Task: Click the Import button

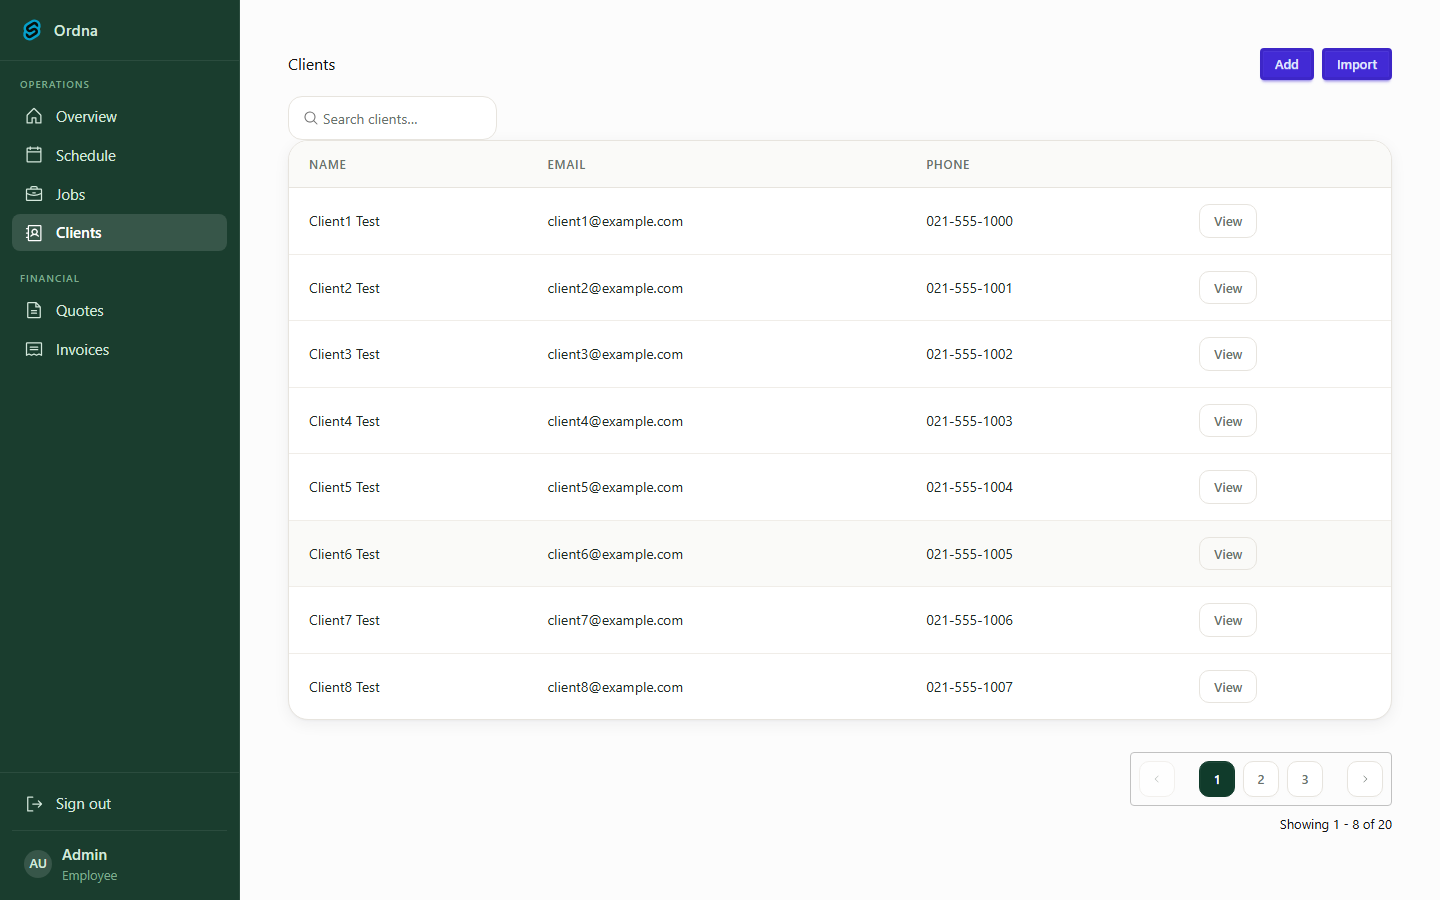Action: 1357,64
